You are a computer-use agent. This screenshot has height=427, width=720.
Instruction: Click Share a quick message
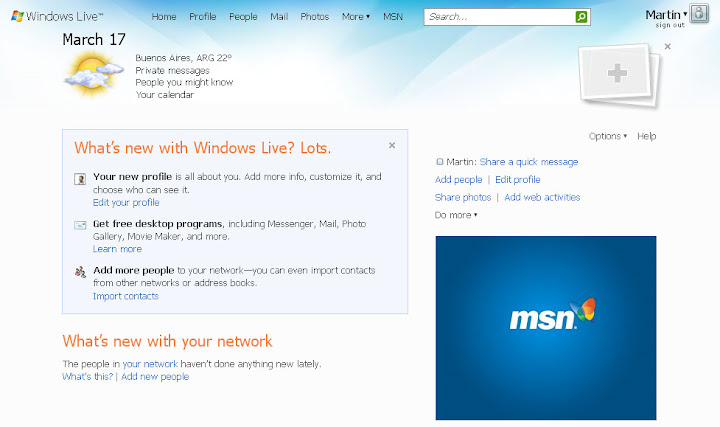pyautogui.click(x=529, y=162)
